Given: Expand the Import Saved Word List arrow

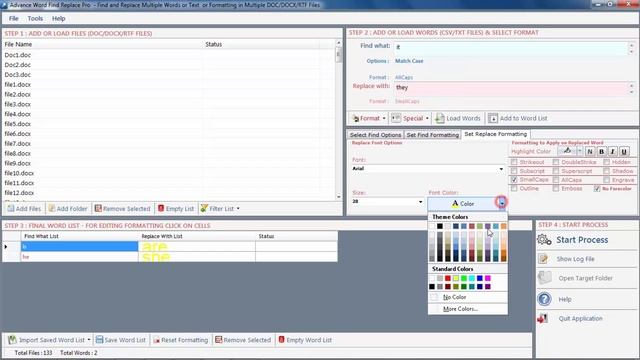Looking at the screenshot, I should tap(89, 340).
